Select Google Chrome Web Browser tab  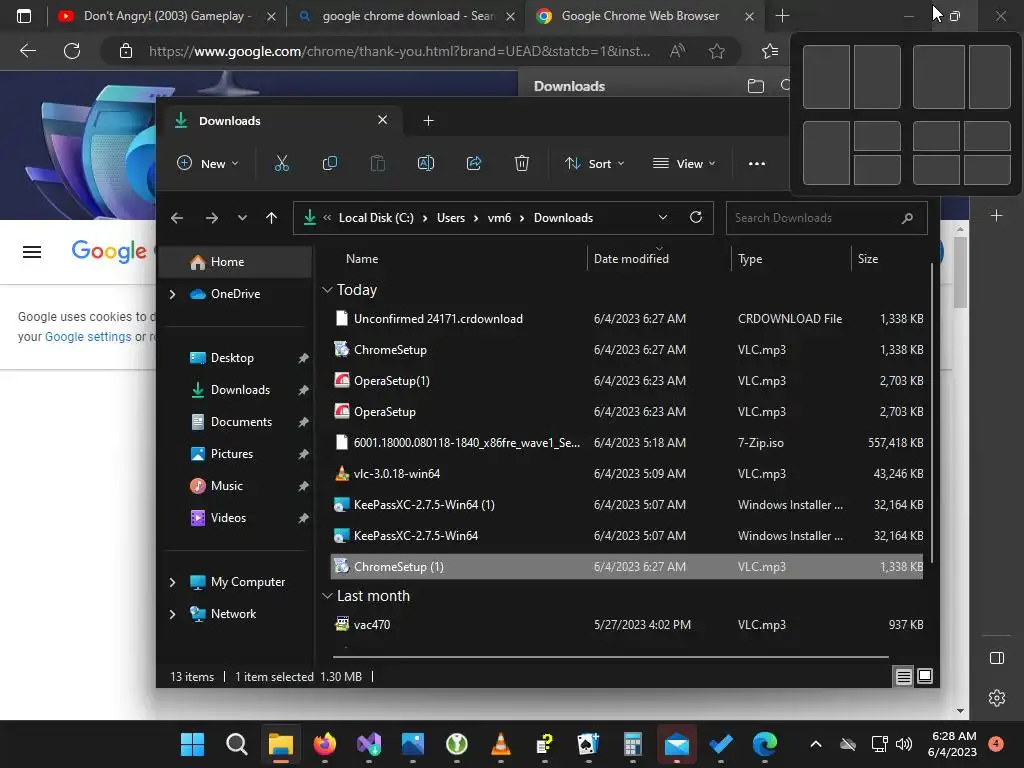click(643, 16)
